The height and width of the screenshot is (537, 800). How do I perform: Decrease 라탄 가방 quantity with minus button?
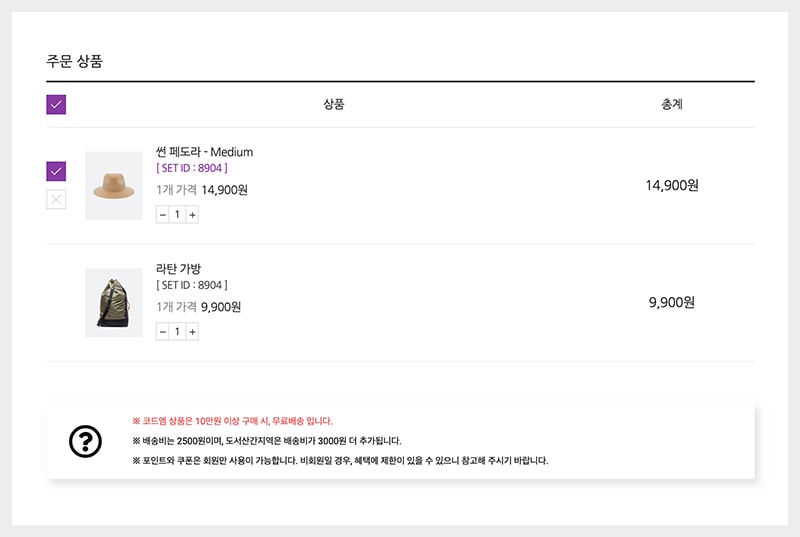tap(162, 331)
